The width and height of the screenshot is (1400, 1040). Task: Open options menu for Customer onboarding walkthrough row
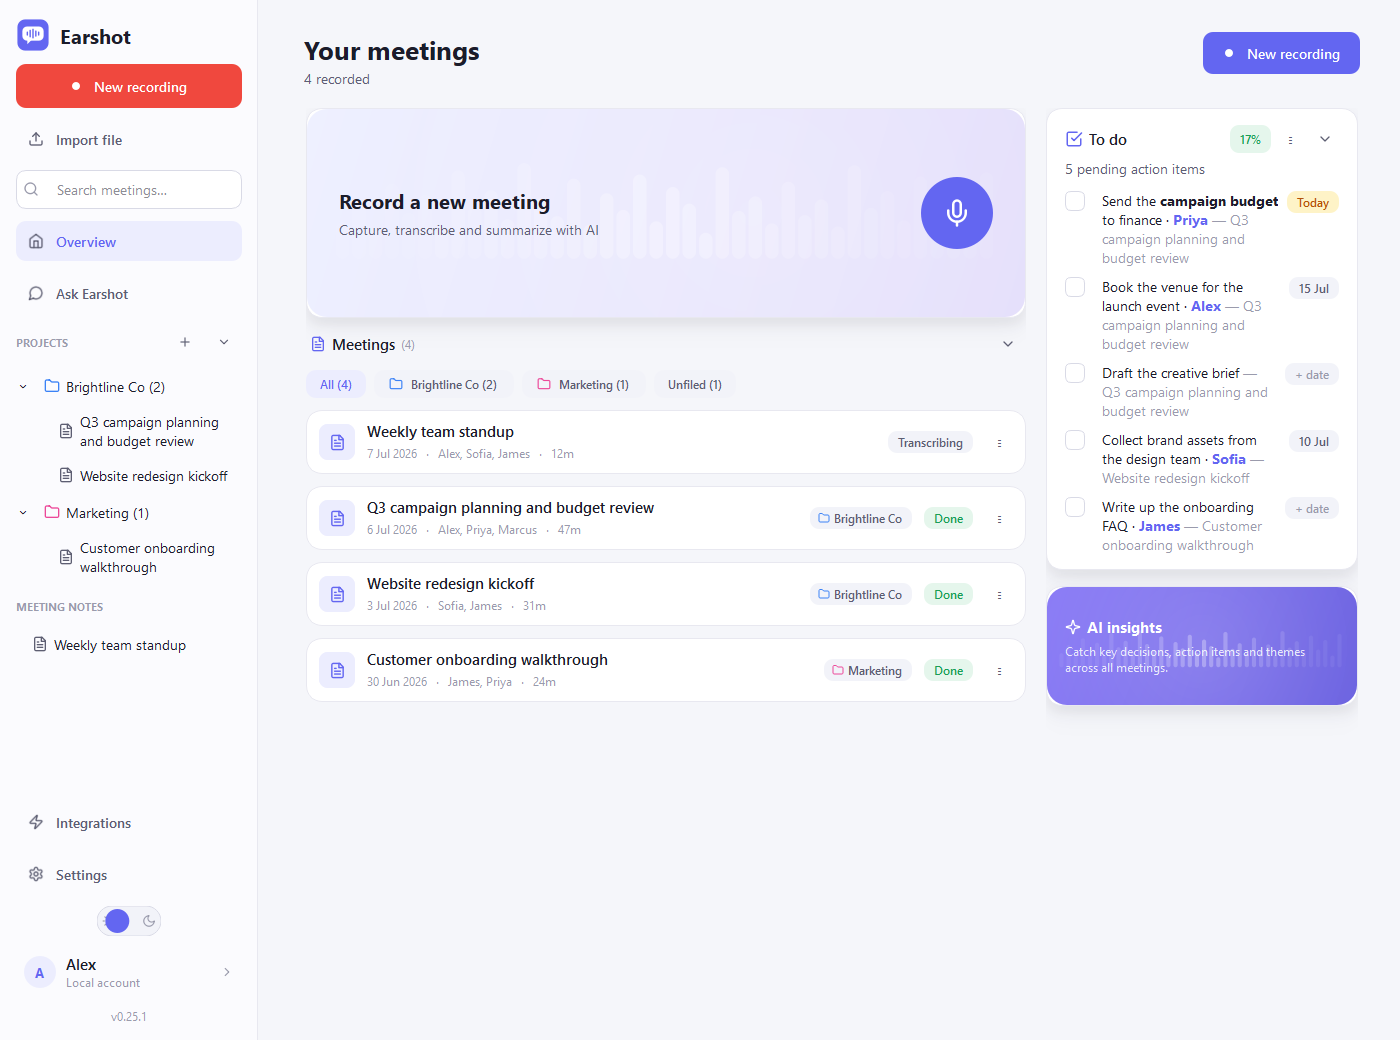999,671
